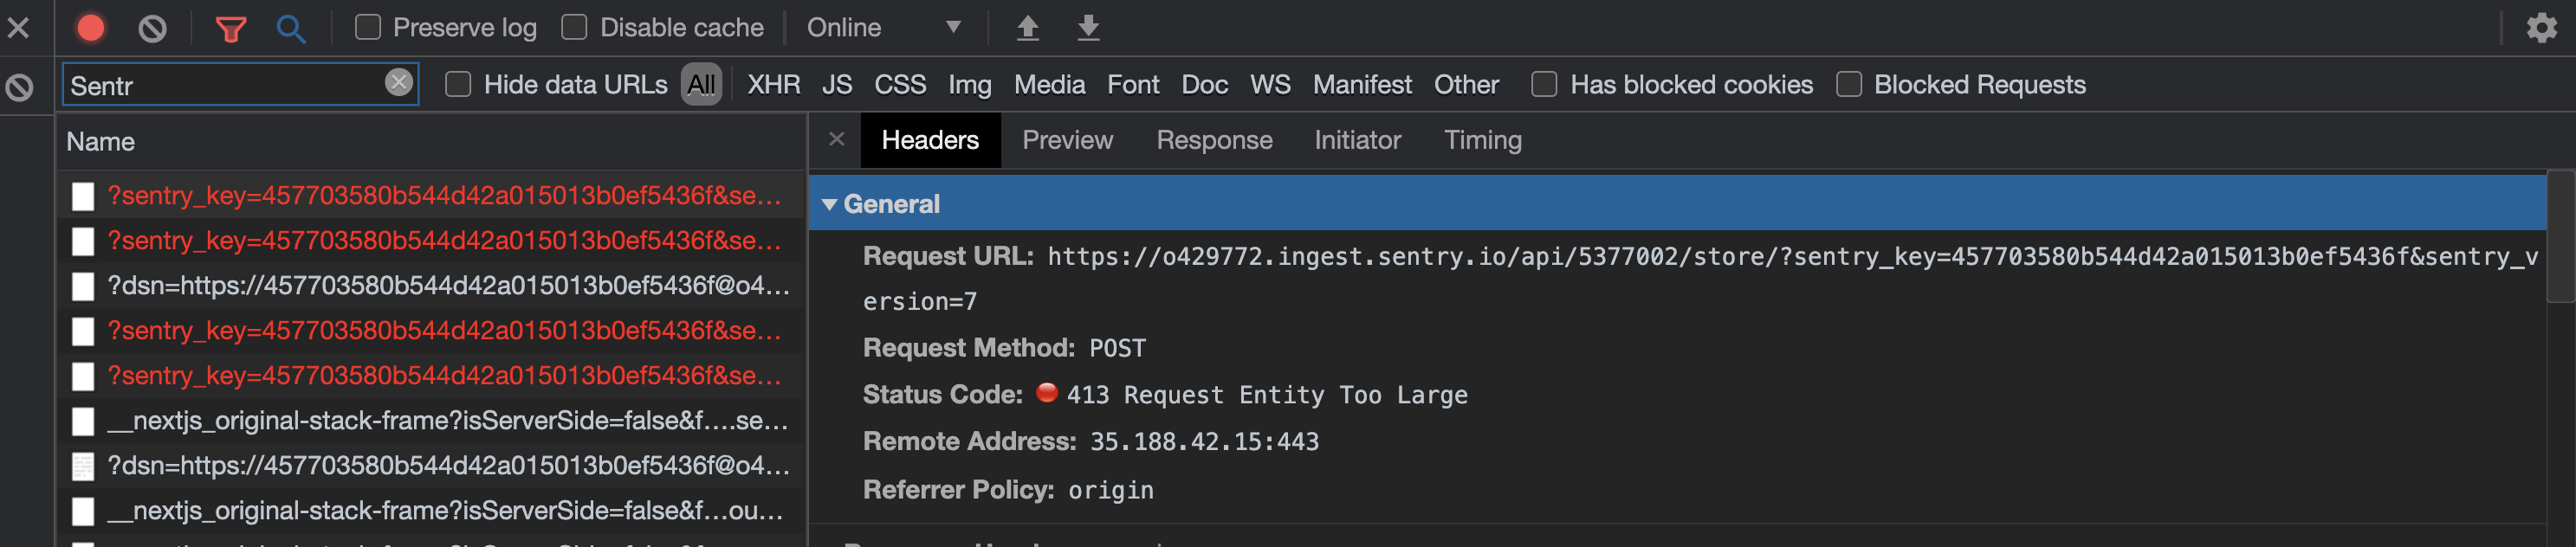The height and width of the screenshot is (547, 2576).
Task: Enable the Preserve log checkbox
Action: pyautogui.click(x=367, y=27)
